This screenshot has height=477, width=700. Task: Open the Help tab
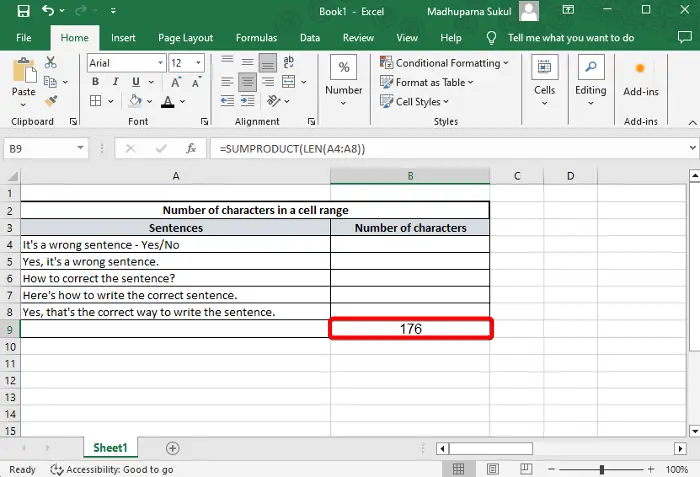[x=451, y=38]
